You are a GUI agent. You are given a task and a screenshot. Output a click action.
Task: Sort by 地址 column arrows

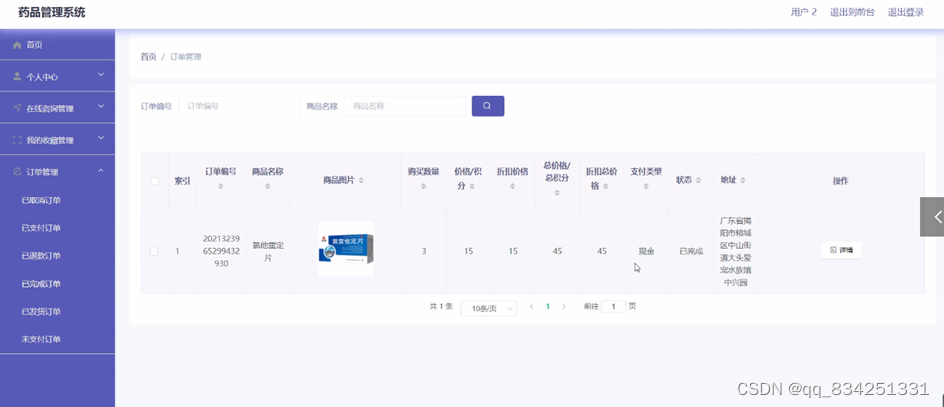[743, 181]
